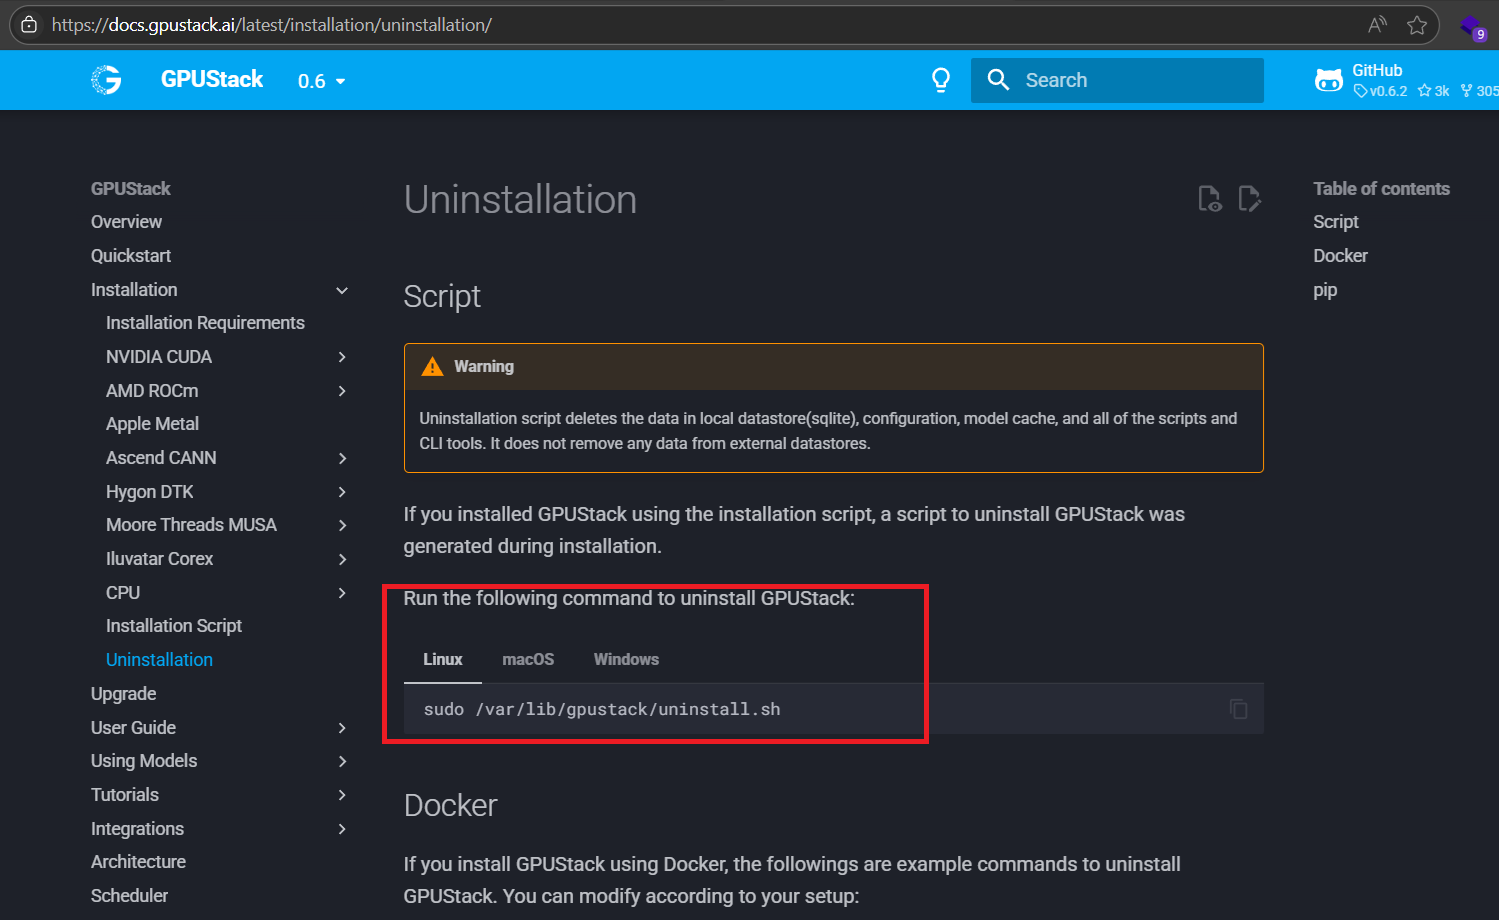Click the Warning admonition title

click(484, 367)
